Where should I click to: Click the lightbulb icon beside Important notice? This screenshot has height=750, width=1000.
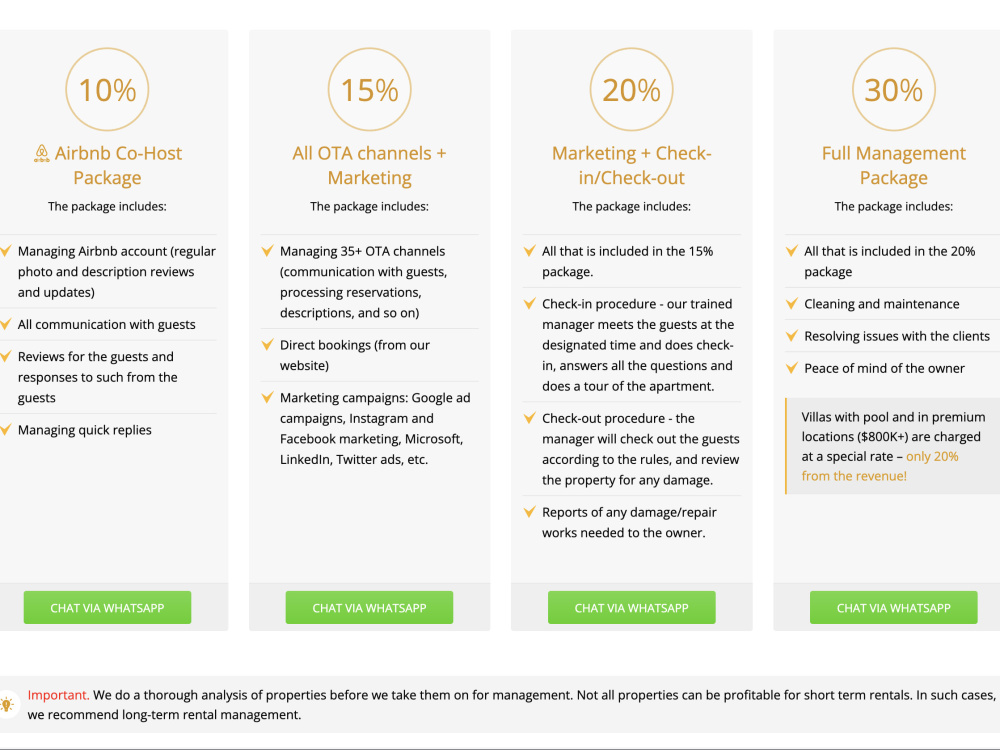[7, 705]
